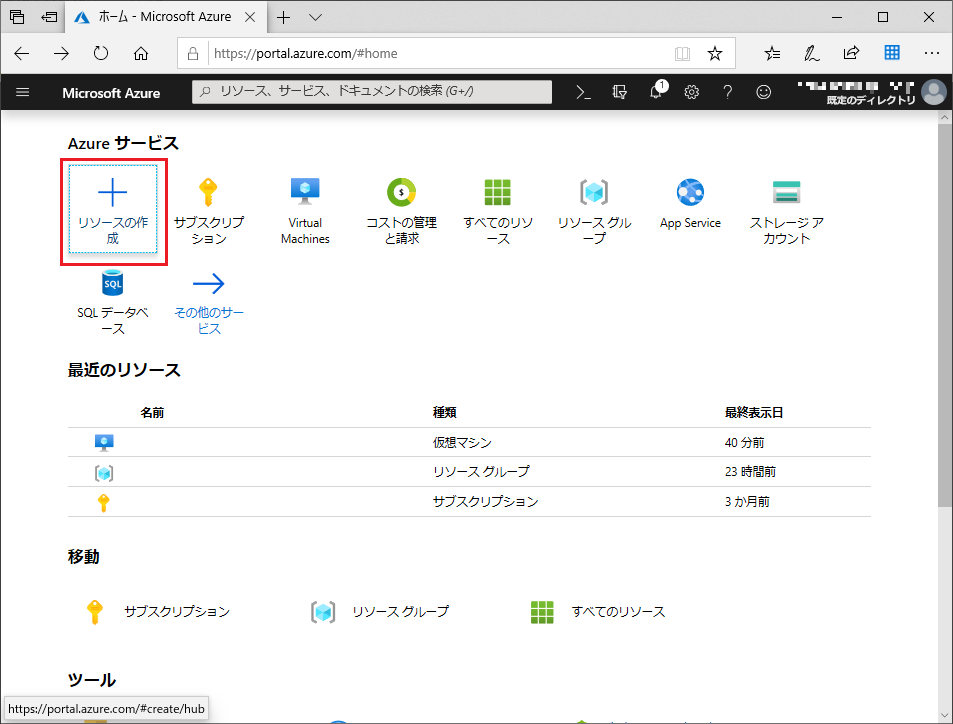The height and width of the screenshot is (724, 953).
Task: Open コストの管理と請求 service
Action: click(x=401, y=211)
